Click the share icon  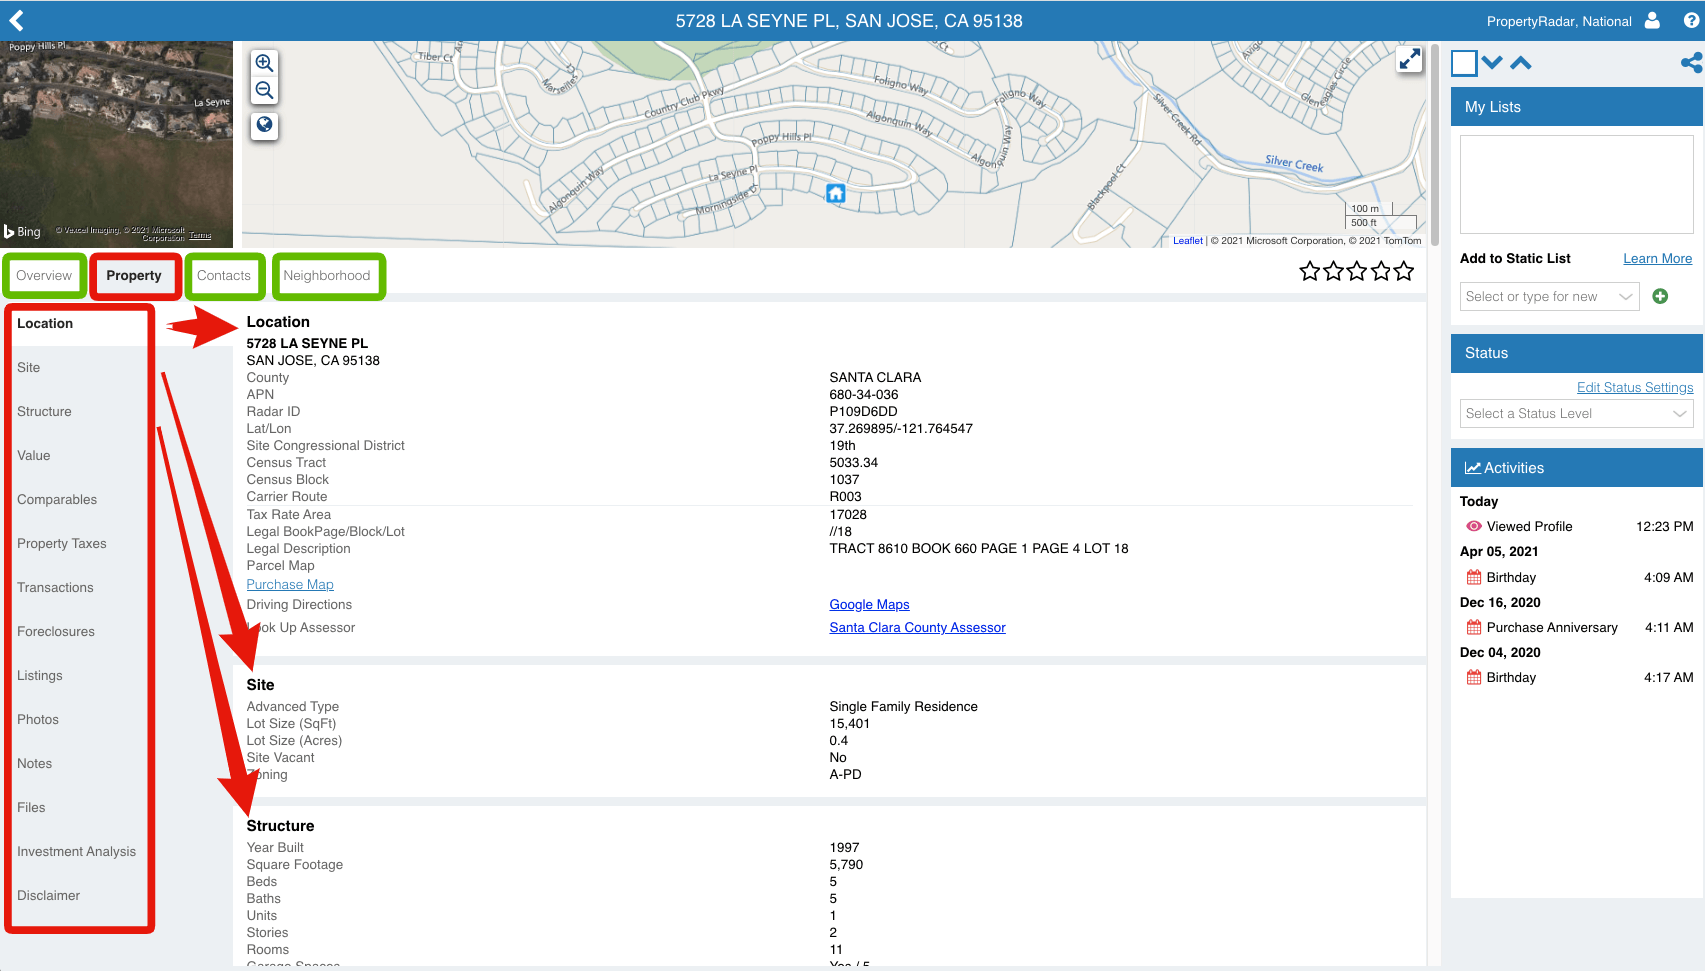[1691, 63]
